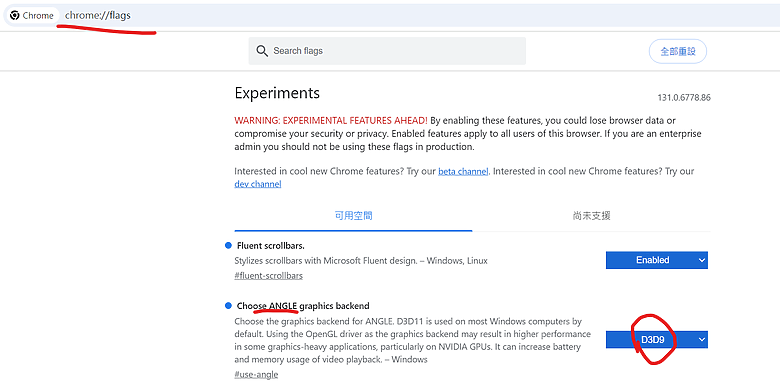Click the #use-angle anchor link
The width and height of the screenshot is (780, 386).
click(256, 375)
